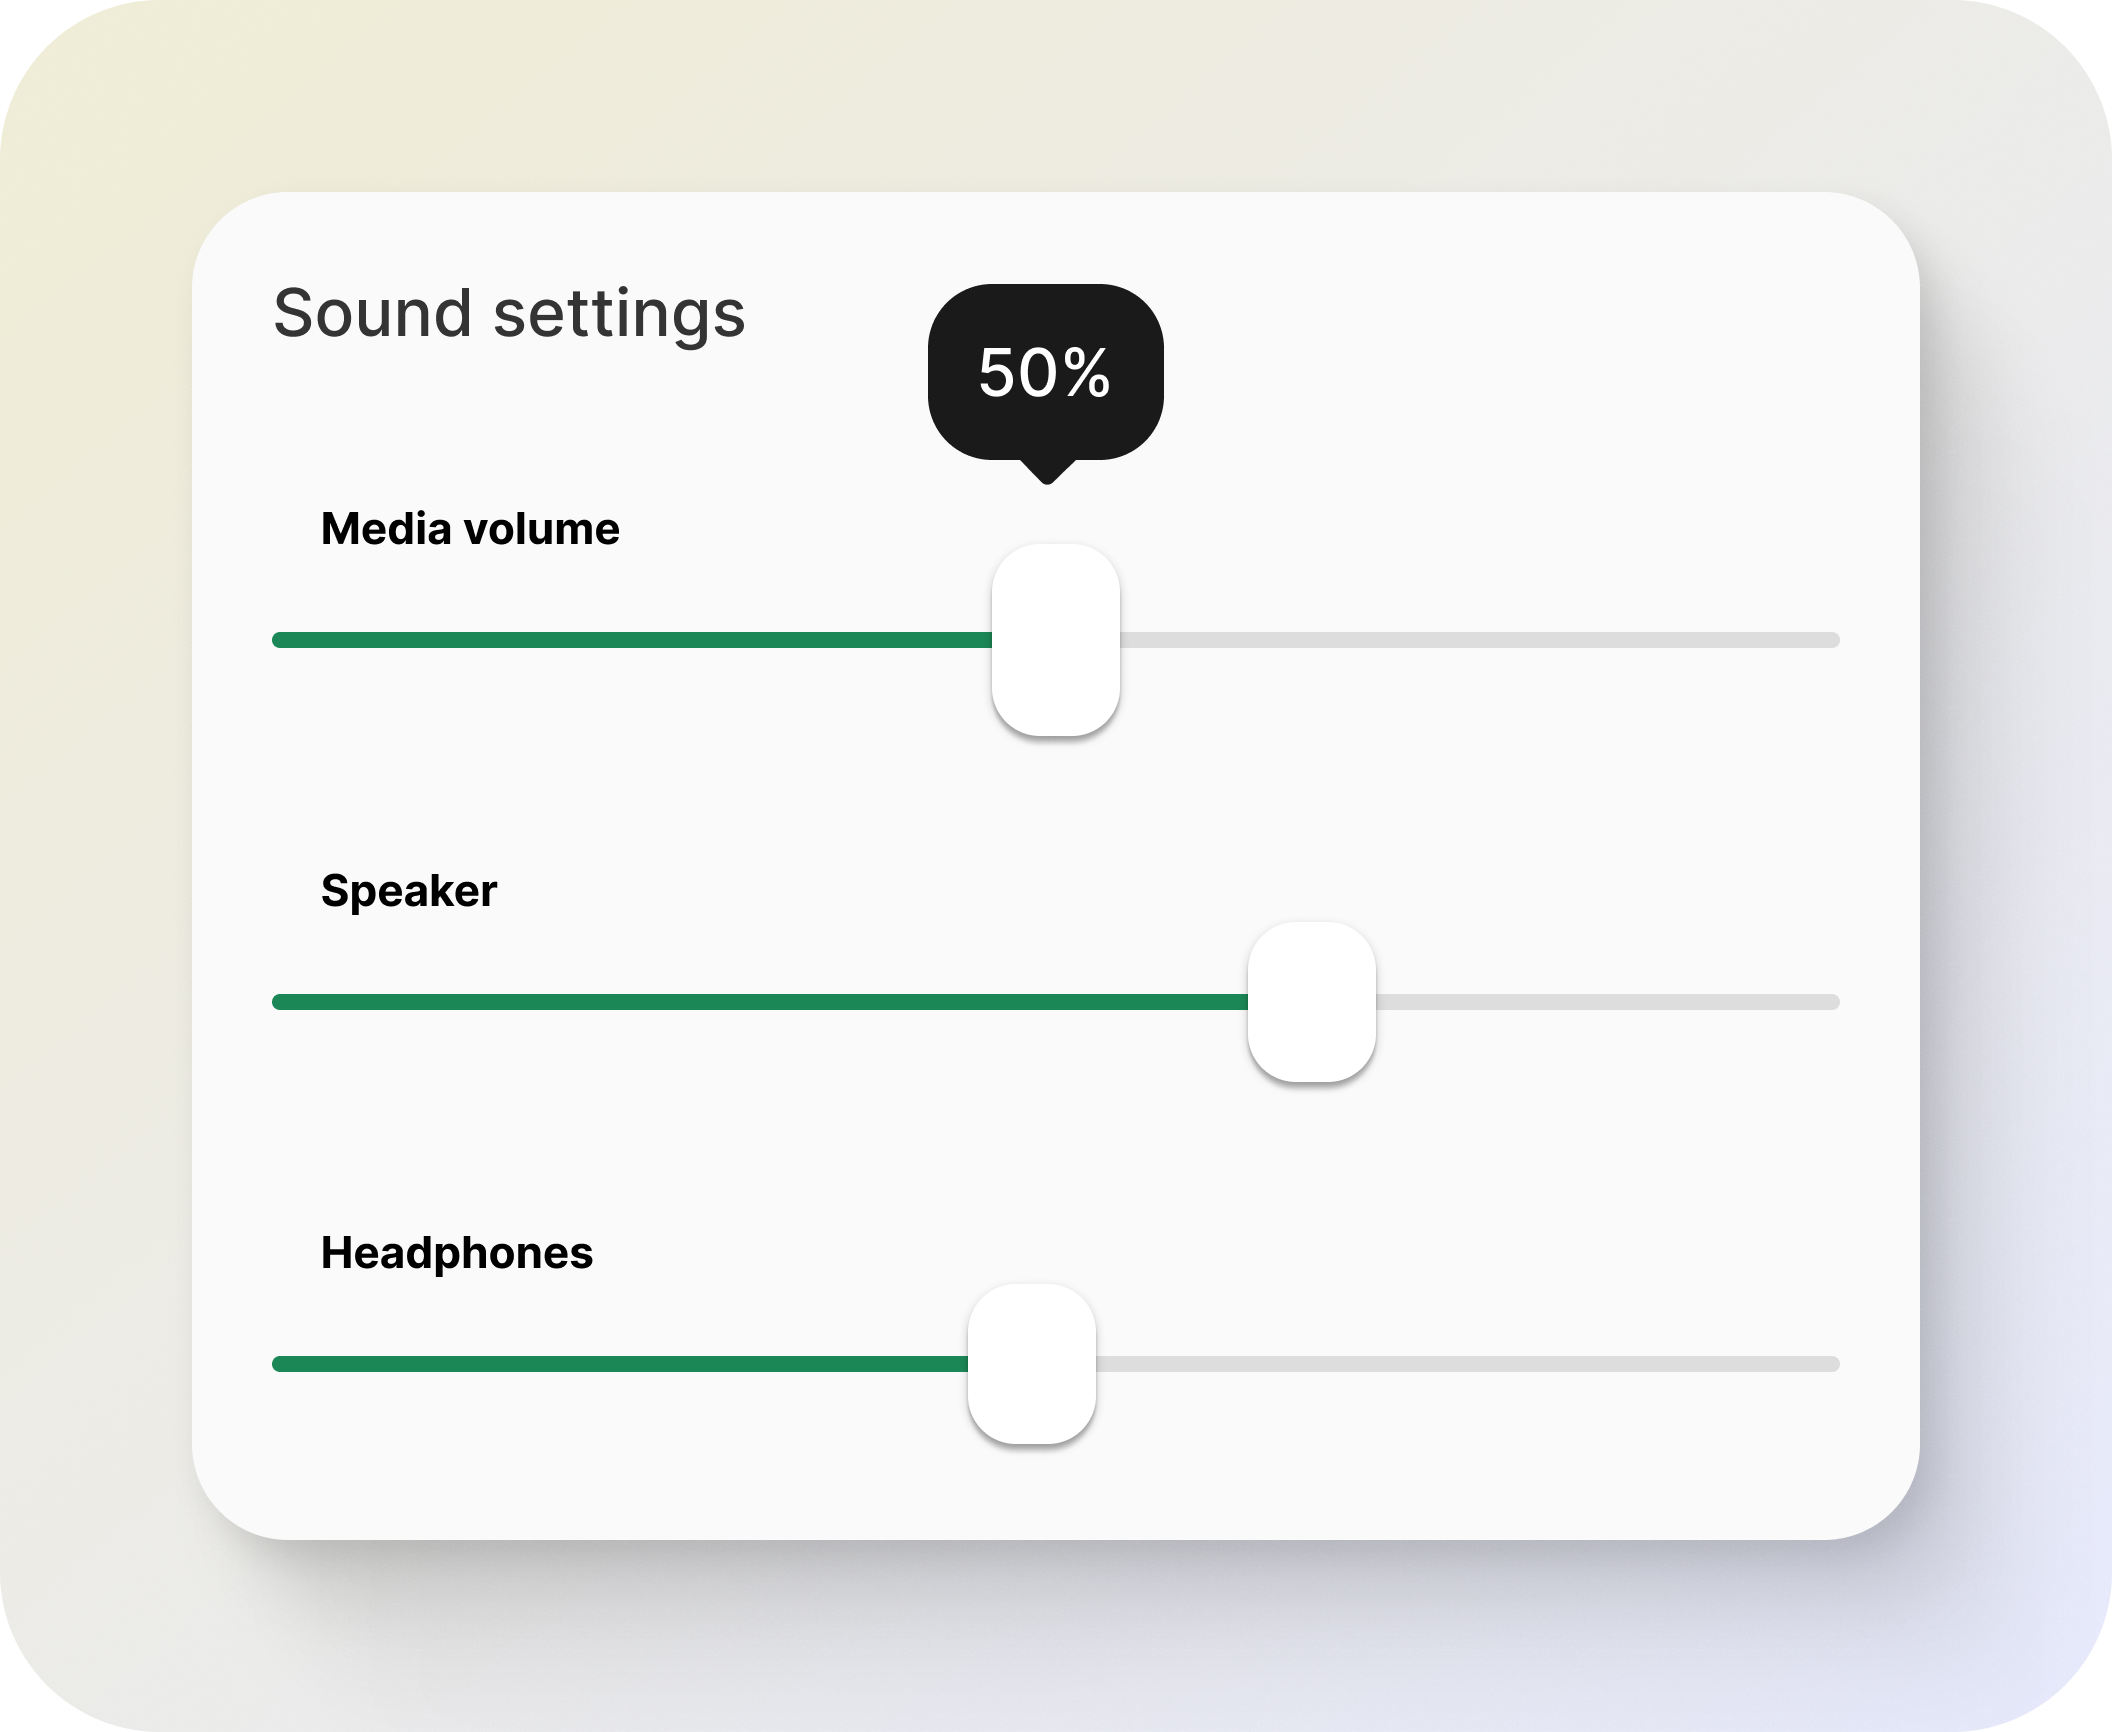Set Headphones to maximum at track end
The height and width of the screenshot is (1732, 2112).
[x=1832, y=1364]
